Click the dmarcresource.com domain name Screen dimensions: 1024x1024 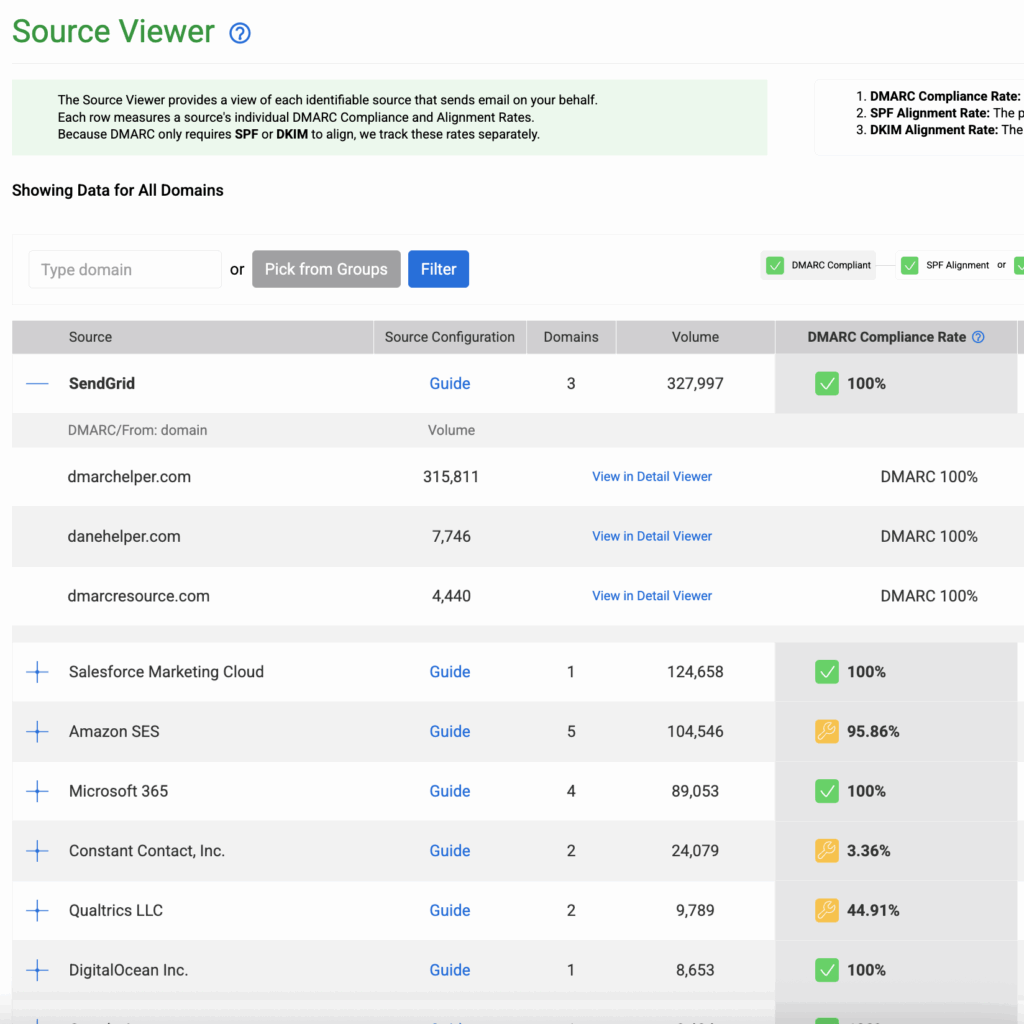[138, 596]
